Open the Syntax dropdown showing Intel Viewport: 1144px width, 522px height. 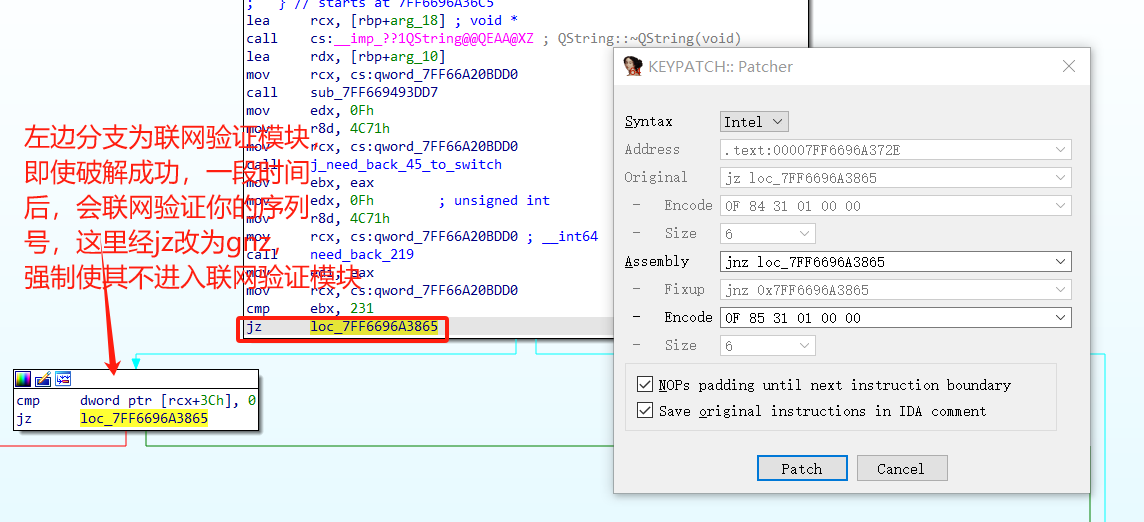tap(754, 122)
